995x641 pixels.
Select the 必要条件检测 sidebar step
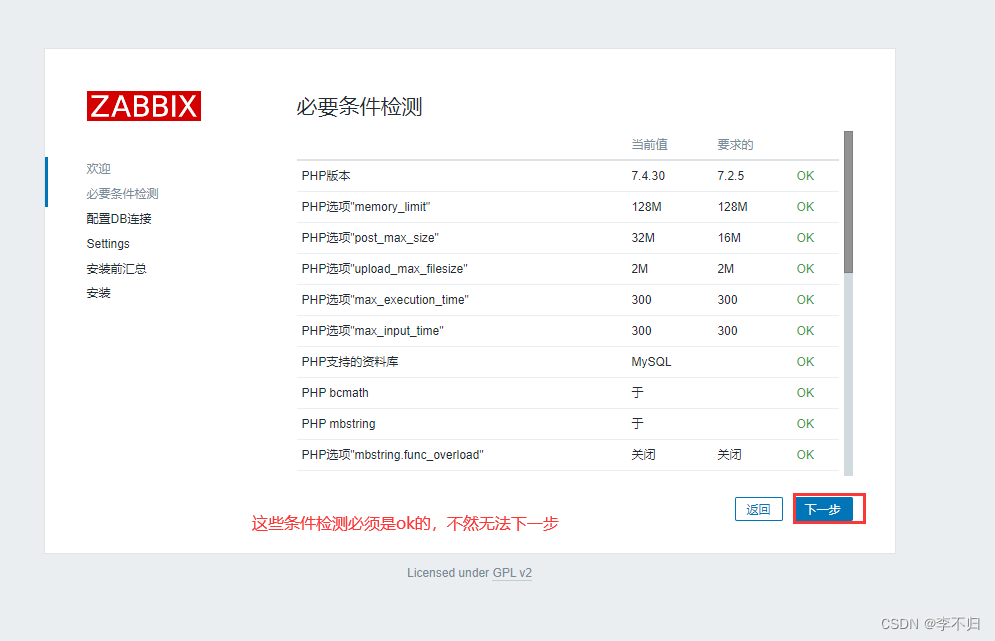pos(122,194)
